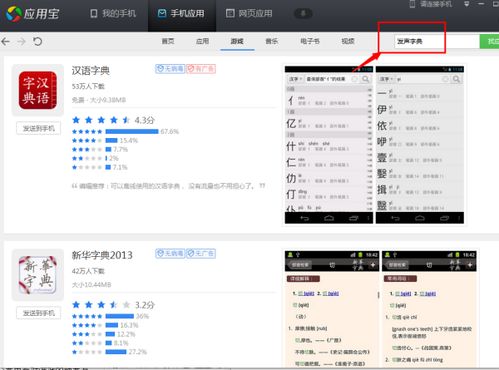
Task: Select the 视频 category tab
Action: pos(348,41)
